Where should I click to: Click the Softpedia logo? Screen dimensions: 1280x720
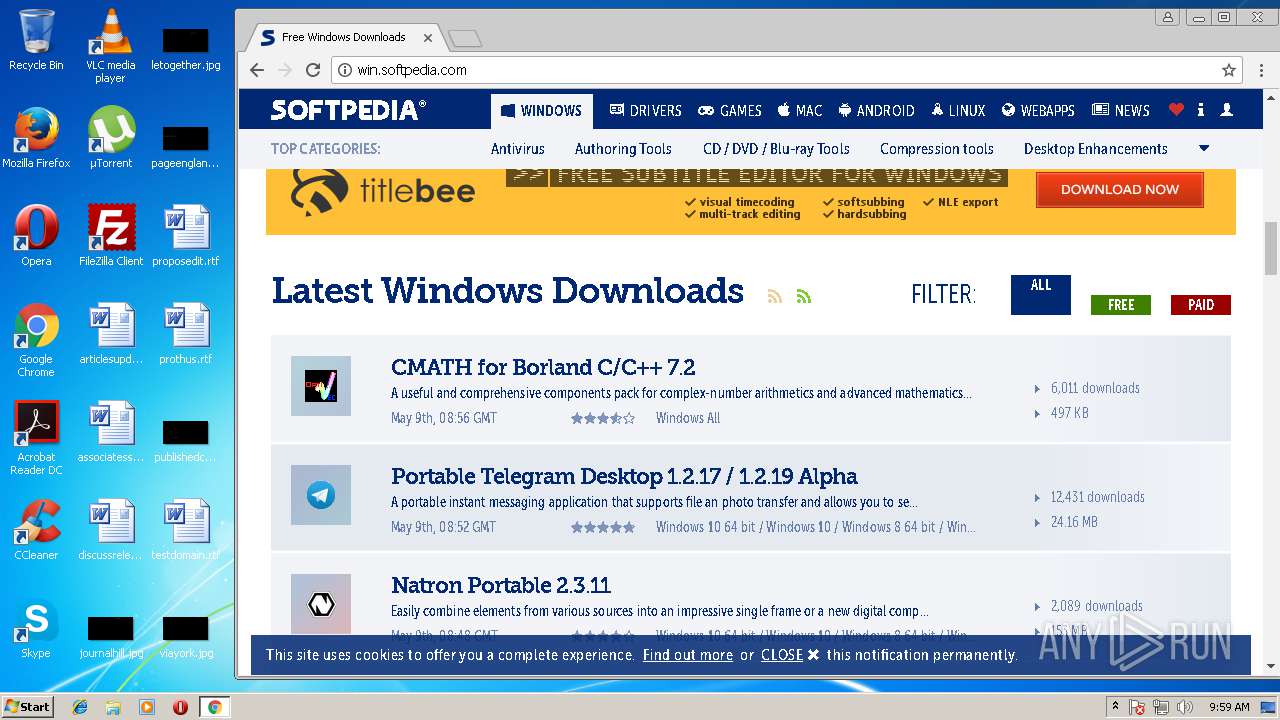point(348,110)
